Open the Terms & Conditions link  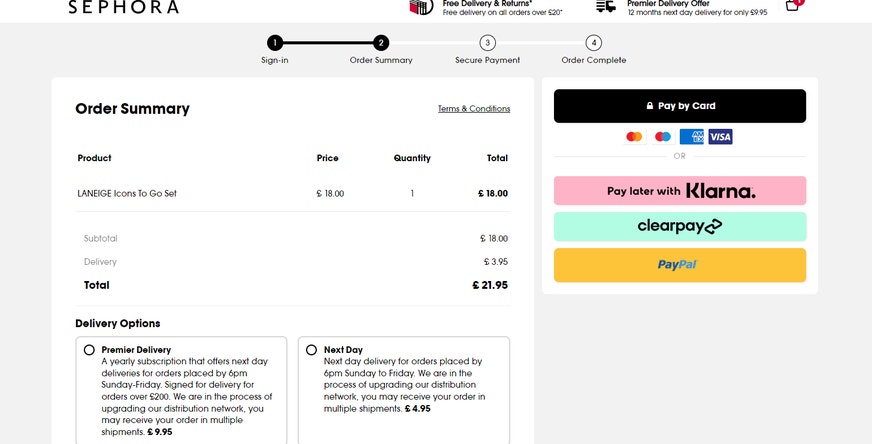(x=474, y=108)
